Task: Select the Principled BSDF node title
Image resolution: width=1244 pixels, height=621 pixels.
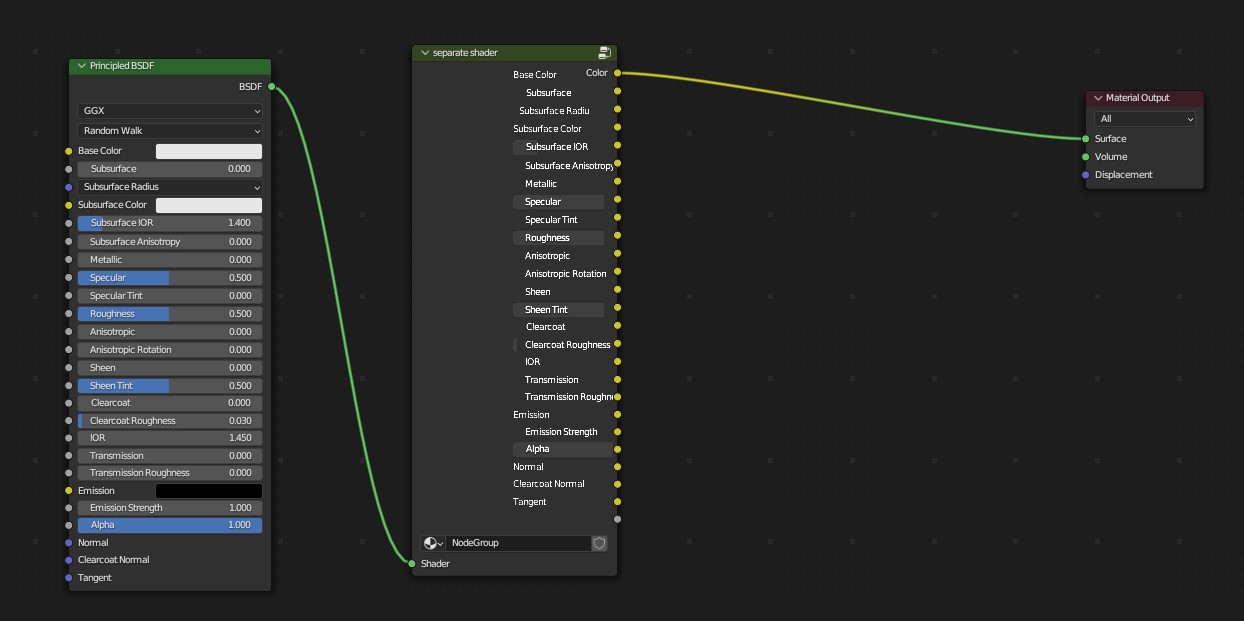Action: tap(122, 66)
